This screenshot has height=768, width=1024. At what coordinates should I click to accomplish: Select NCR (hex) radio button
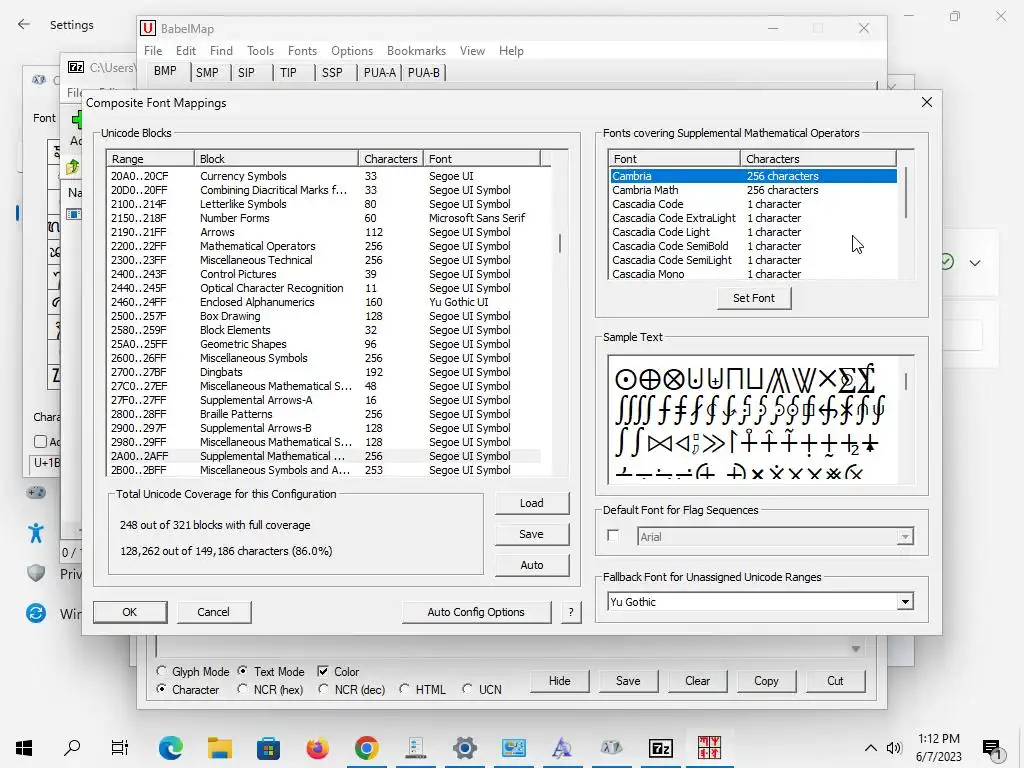(x=242, y=689)
